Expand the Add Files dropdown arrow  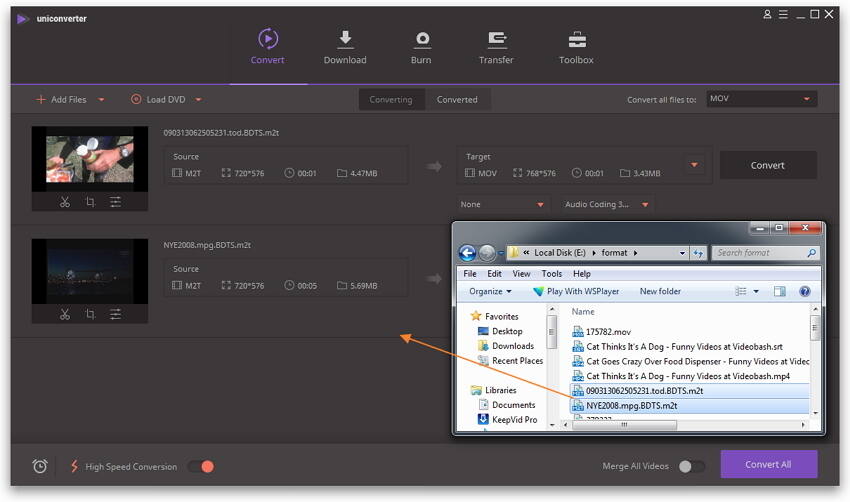pyautogui.click(x=101, y=100)
